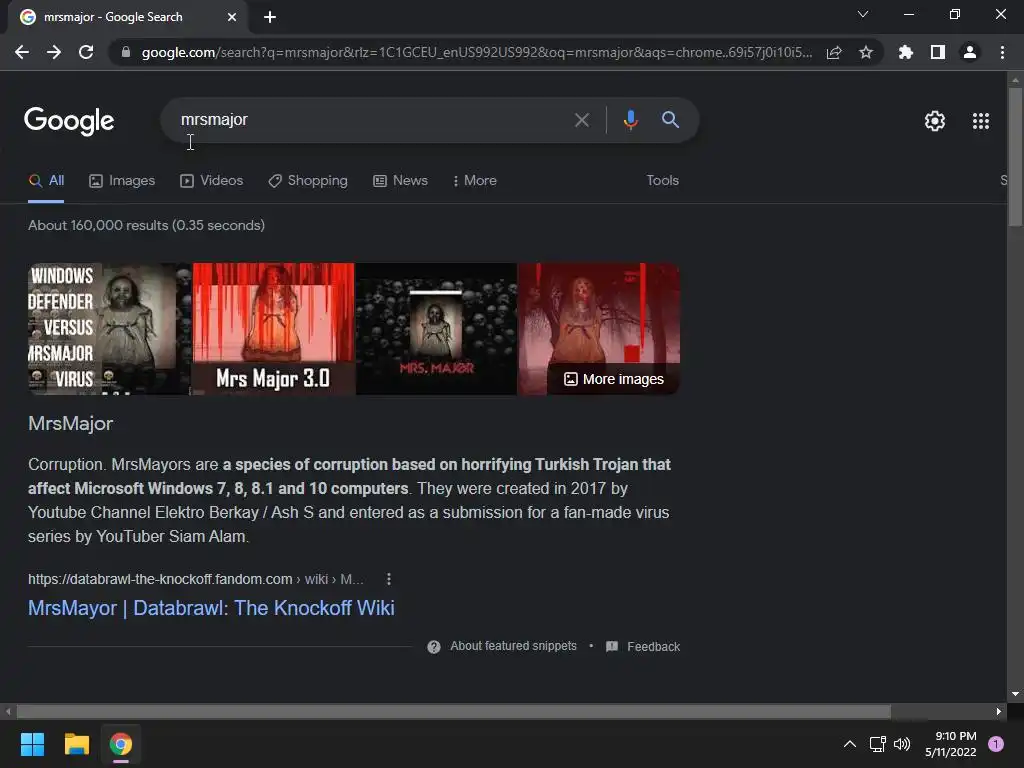
Task: Submit search with the magnifier icon
Action: [671, 120]
